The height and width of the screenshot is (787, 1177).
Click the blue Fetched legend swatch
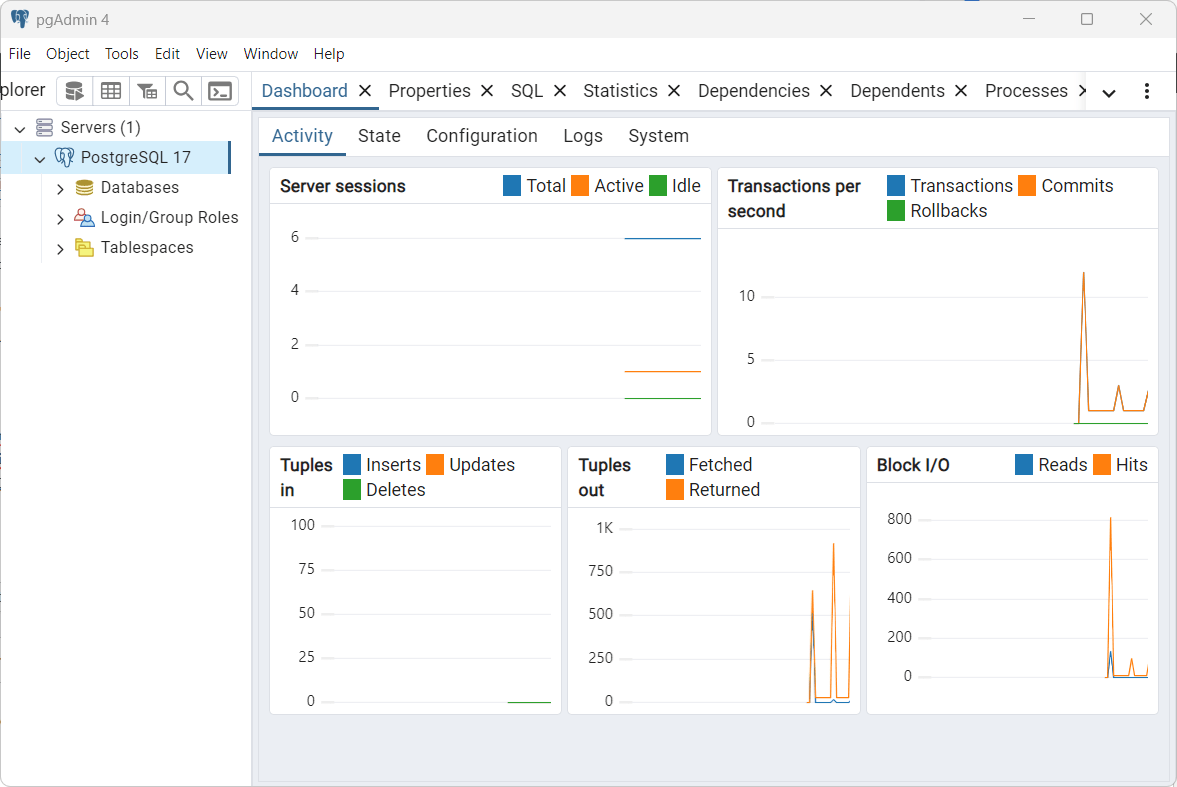tap(675, 465)
